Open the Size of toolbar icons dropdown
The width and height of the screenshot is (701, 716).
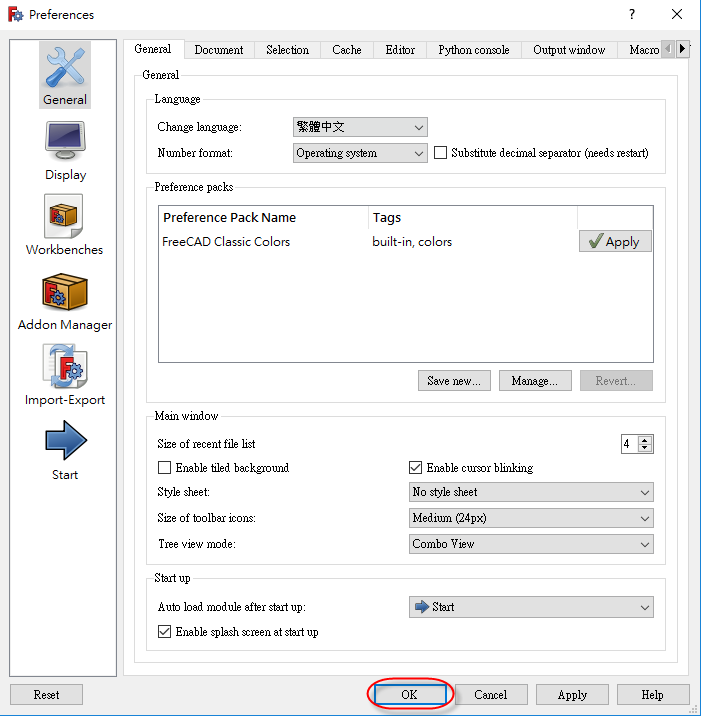[x=531, y=518]
